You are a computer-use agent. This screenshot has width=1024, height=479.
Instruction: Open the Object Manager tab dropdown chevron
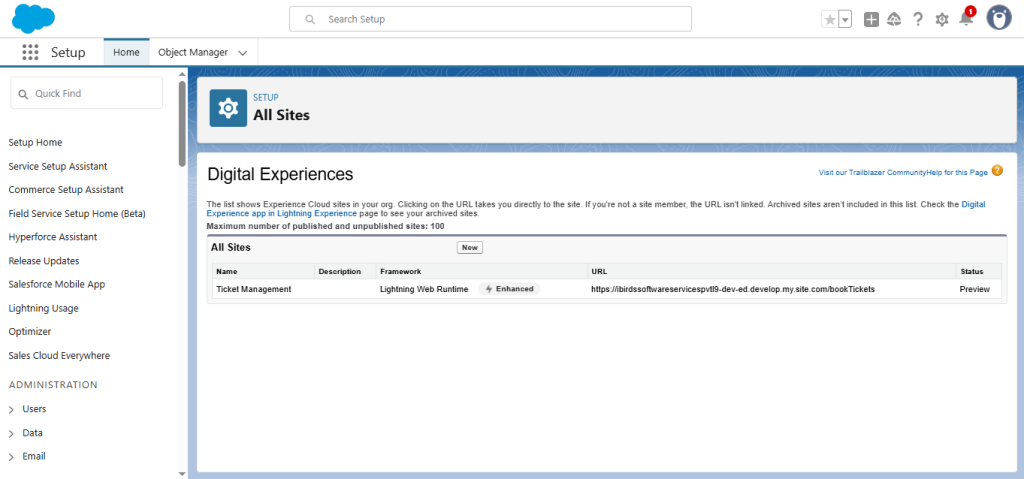click(x=243, y=52)
